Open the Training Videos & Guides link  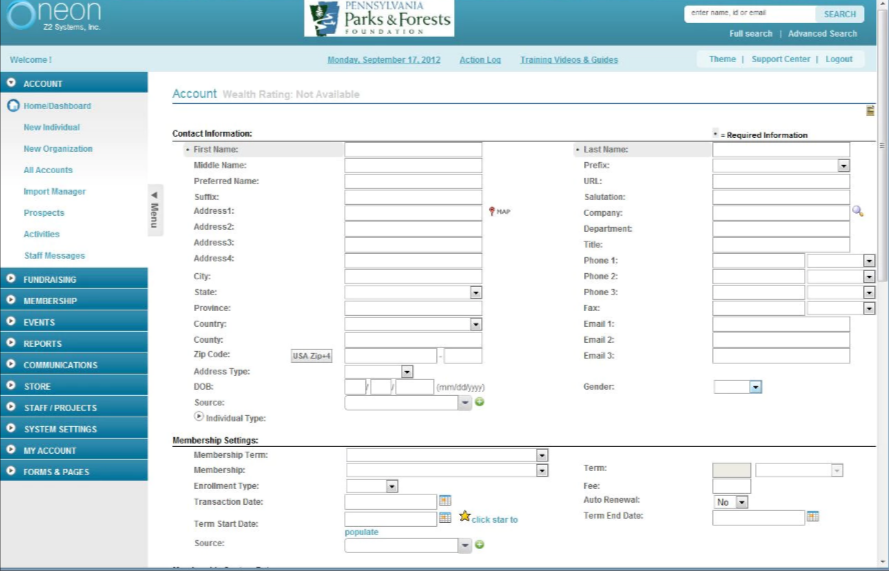[568, 60]
